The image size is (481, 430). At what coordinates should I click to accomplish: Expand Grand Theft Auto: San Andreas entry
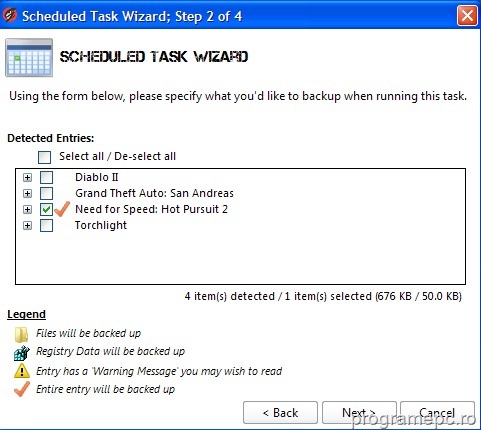coord(27,193)
